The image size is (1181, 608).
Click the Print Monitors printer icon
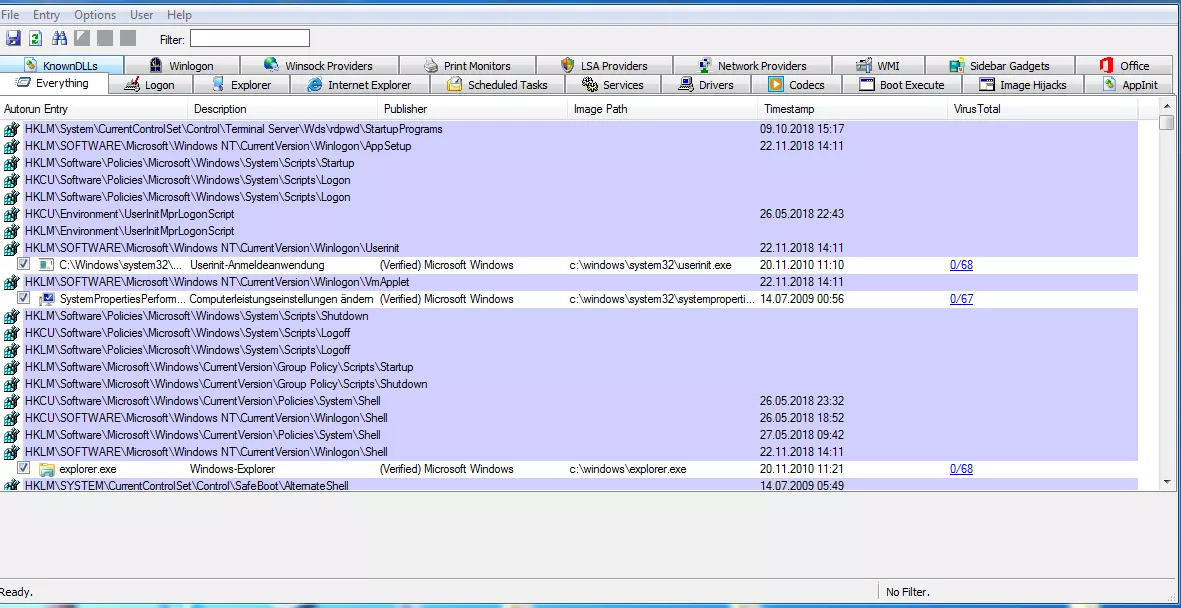(x=431, y=66)
